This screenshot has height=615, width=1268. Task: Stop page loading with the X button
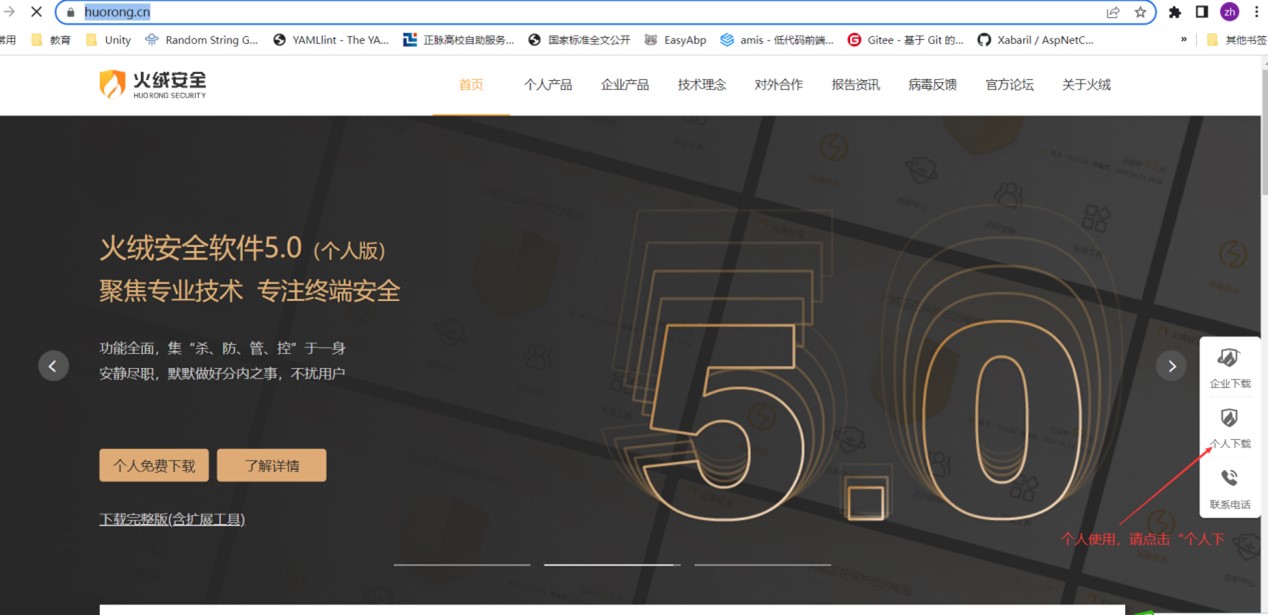[x=36, y=12]
